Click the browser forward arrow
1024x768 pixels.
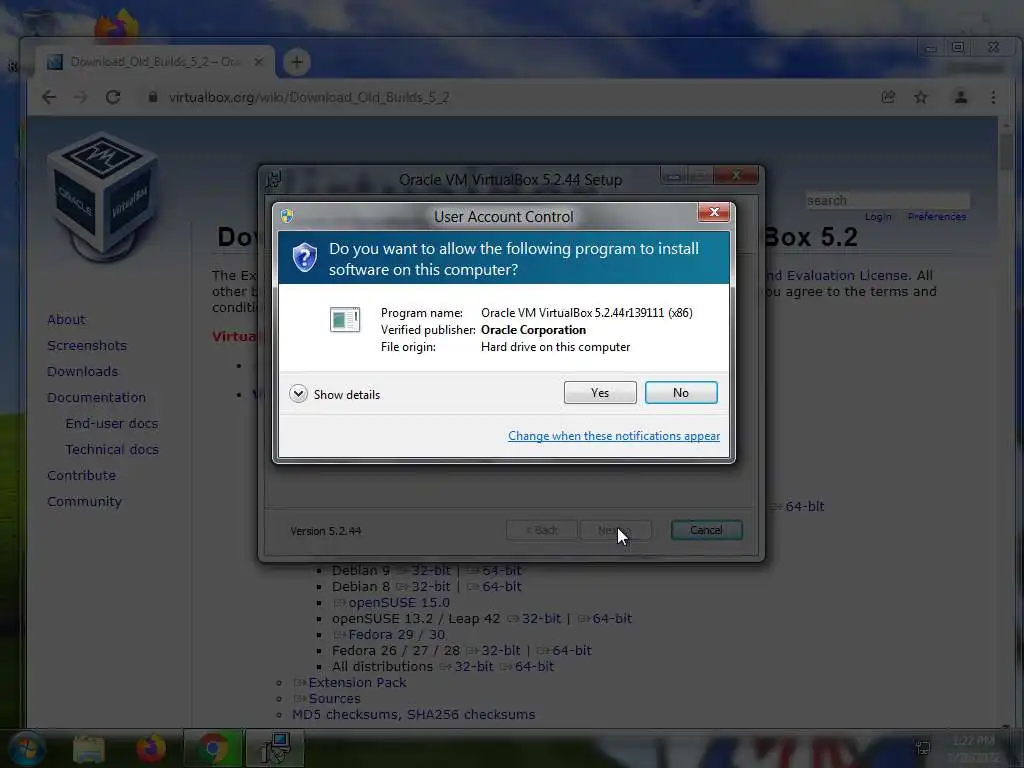[x=80, y=97]
